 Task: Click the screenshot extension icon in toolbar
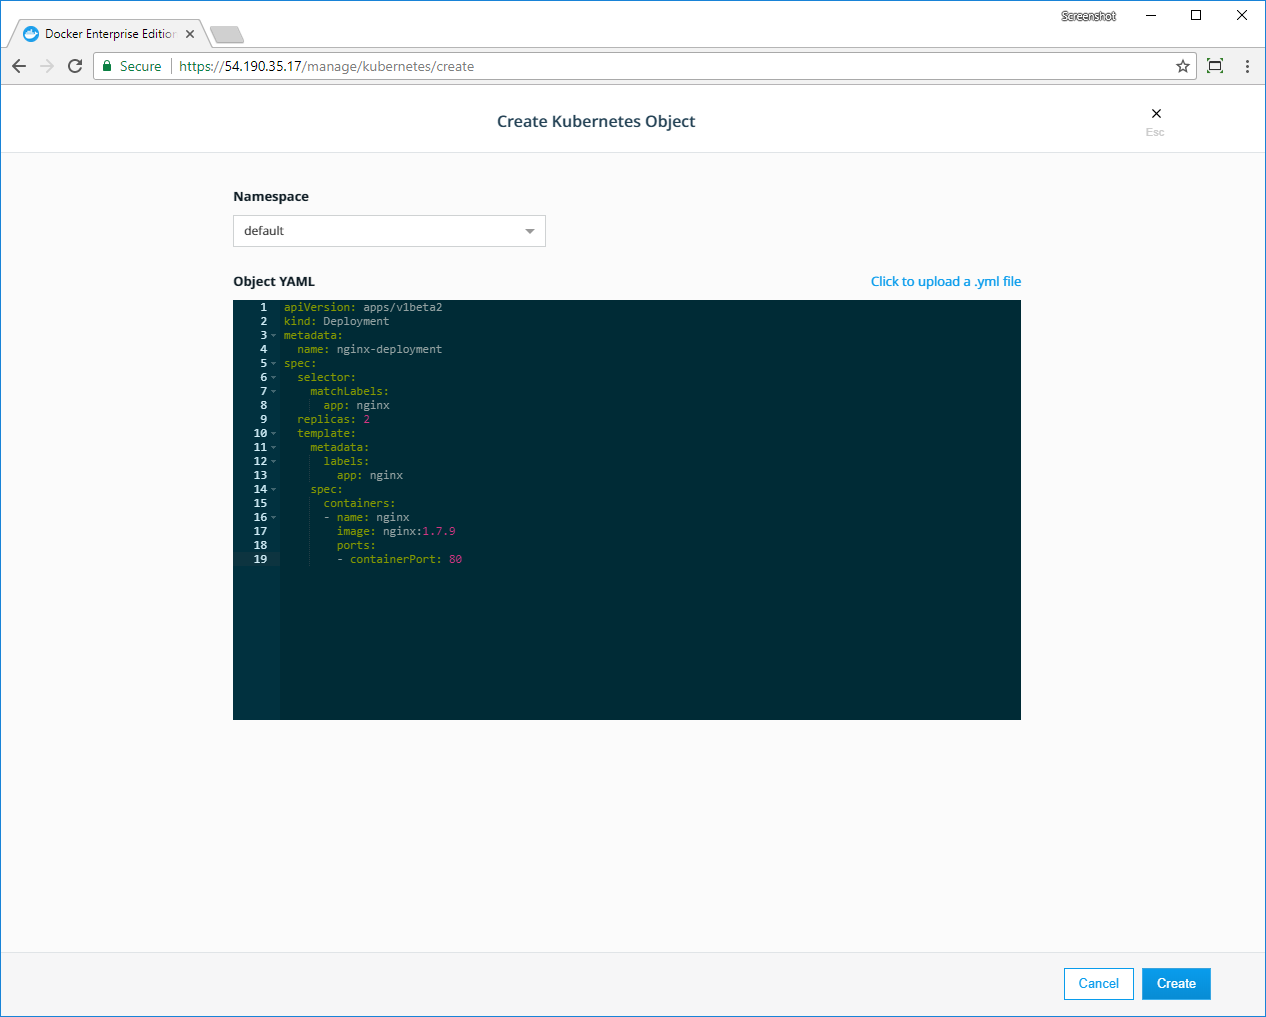click(1215, 66)
